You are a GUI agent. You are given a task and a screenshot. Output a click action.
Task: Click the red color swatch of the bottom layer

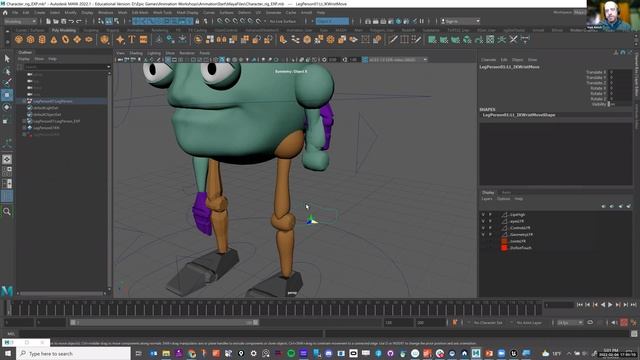(x=504, y=248)
